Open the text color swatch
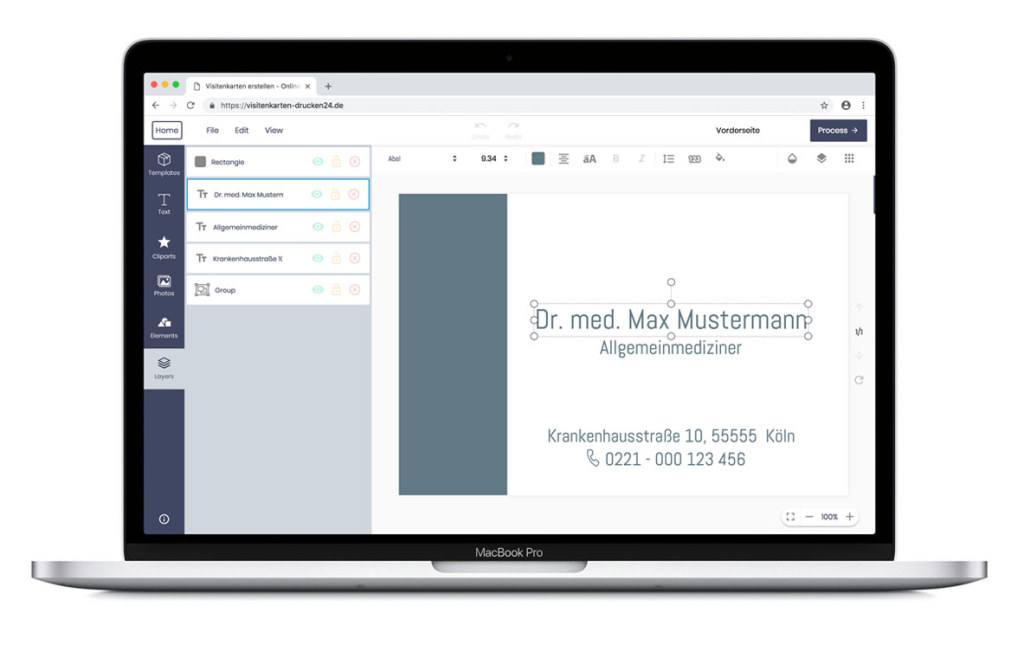Viewport: 1024px width, 664px height. tap(537, 158)
